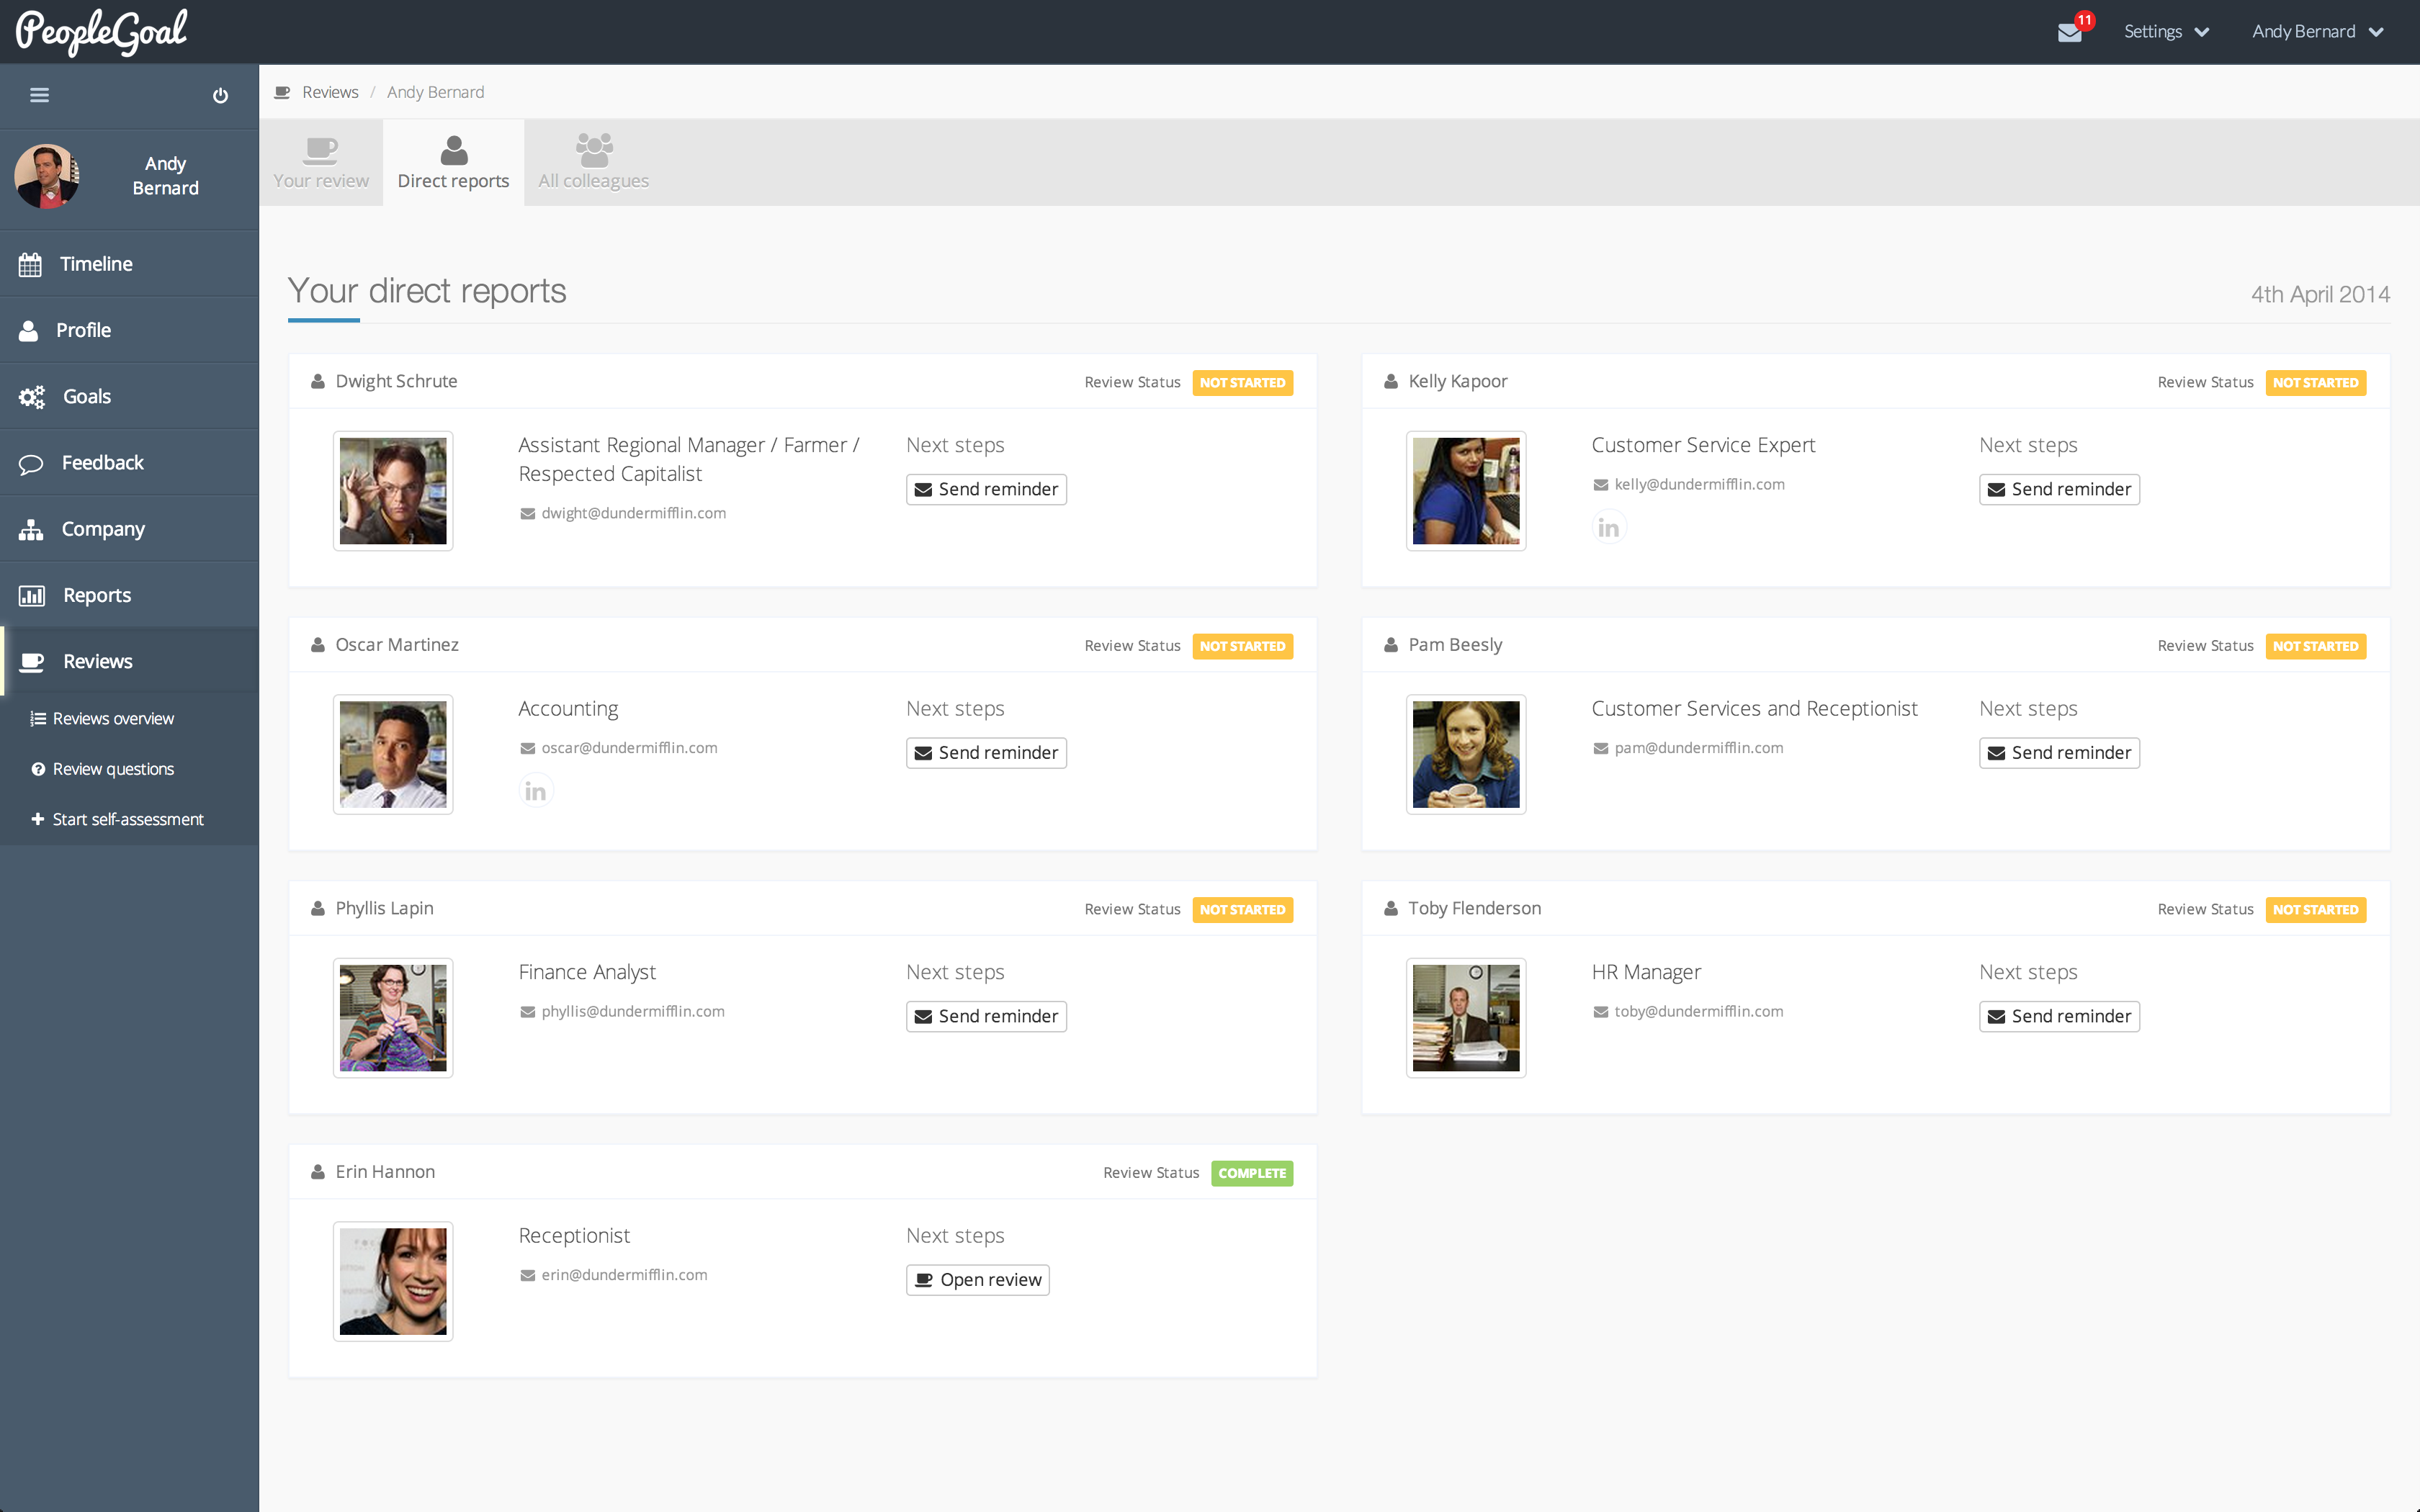Click the Reviews breadcrumb link

coord(330,92)
